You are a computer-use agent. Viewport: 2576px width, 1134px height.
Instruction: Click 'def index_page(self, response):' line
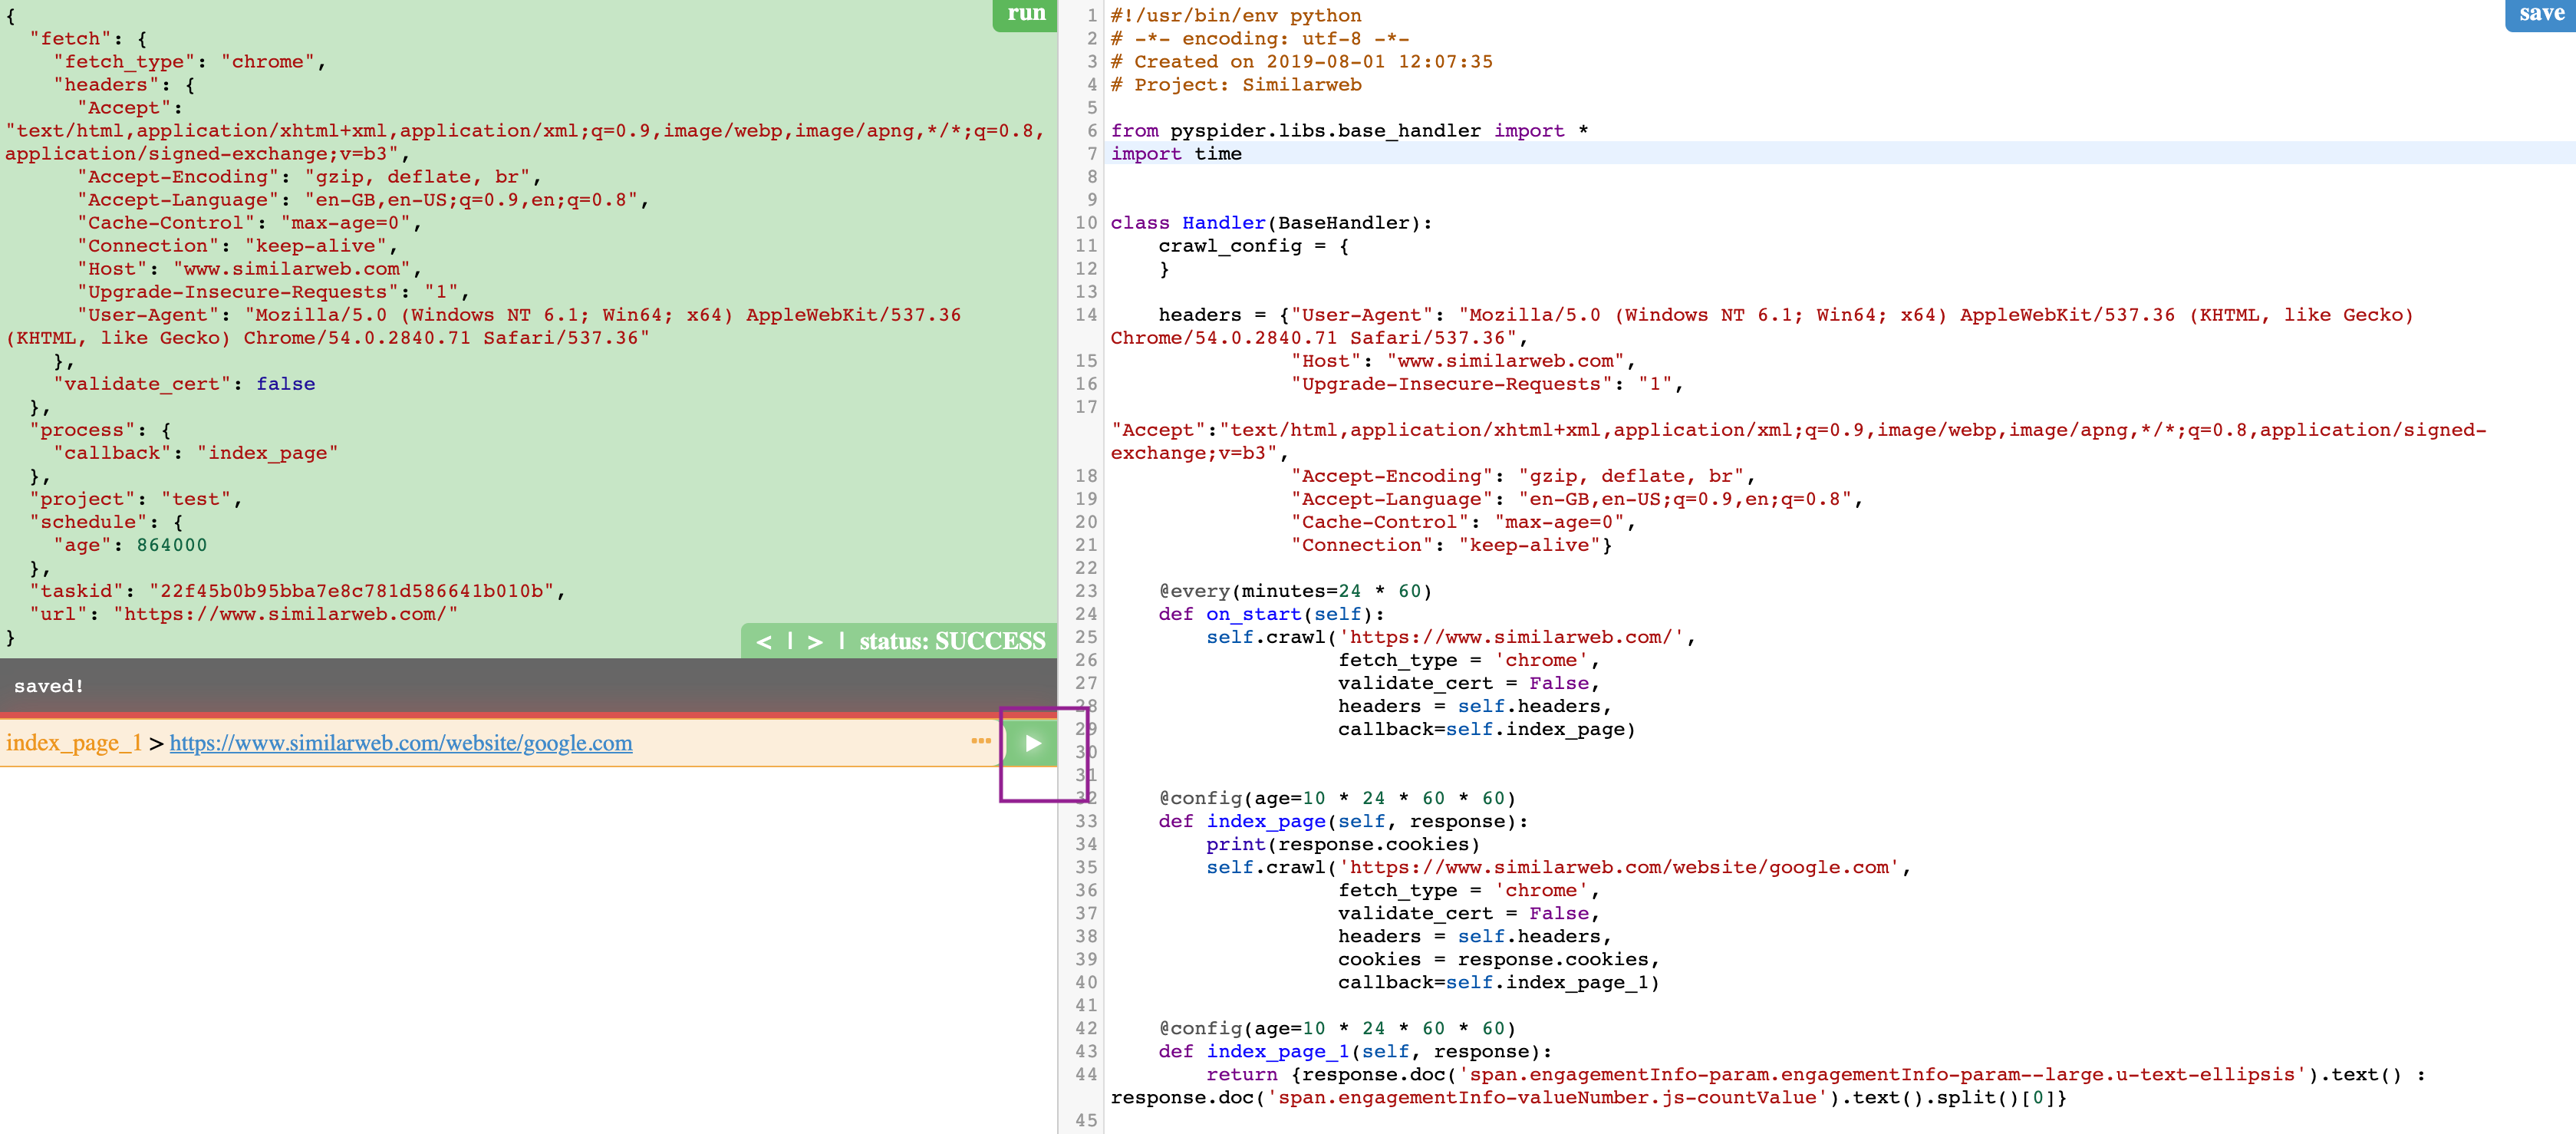point(1343,821)
